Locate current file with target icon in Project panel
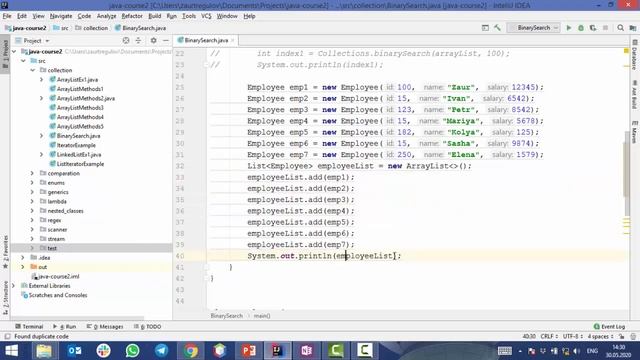The width and height of the screenshot is (640, 360). (x=126, y=40)
